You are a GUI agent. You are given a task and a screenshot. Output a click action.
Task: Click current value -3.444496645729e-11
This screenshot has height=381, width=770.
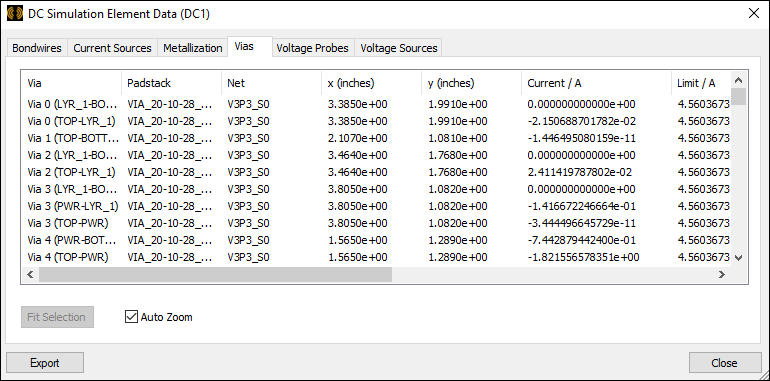coord(581,223)
